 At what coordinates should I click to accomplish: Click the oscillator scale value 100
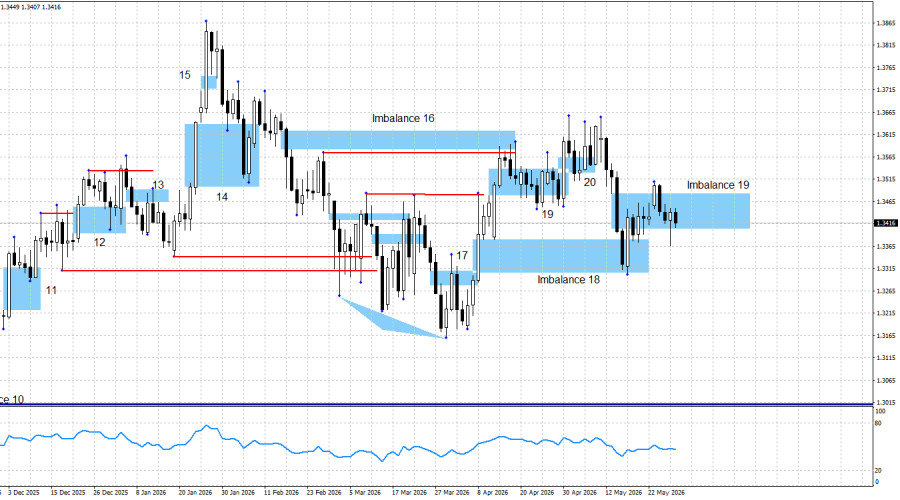click(x=880, y=412)
